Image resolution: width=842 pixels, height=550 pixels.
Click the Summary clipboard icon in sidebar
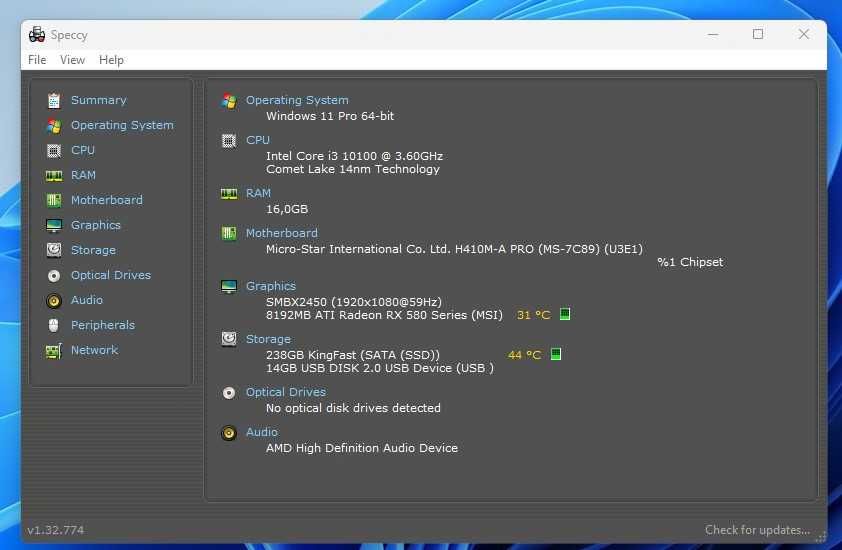coord(54,100)
